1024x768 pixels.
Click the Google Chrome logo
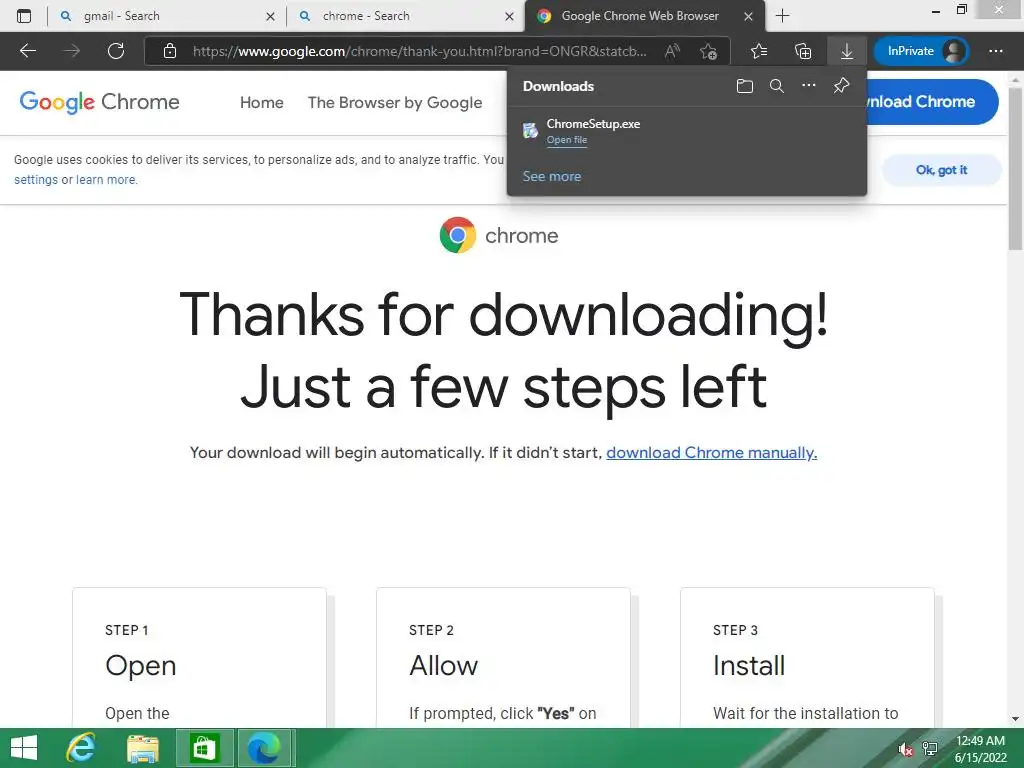99,102
